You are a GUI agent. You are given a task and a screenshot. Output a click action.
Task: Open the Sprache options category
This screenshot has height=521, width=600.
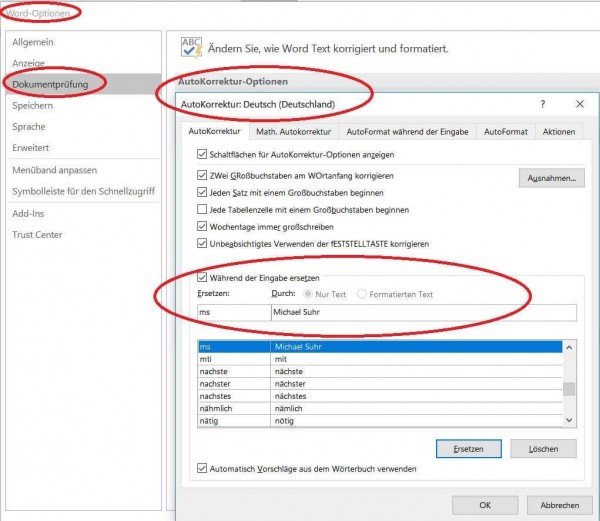[29, 127]
